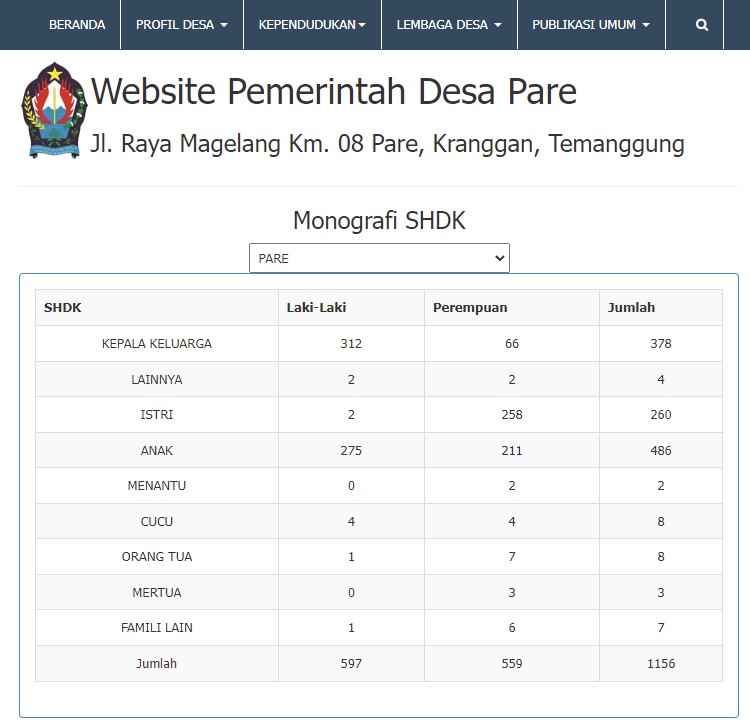Select the KEPALA KELUARGA row label
Image resolution: width=750 pixels, height=725 pixels.
(157, 344)
